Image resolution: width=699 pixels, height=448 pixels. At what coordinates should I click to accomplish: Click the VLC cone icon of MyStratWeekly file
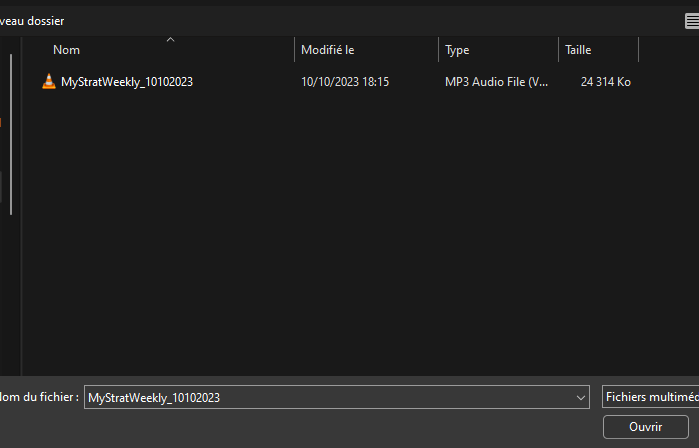pos(49,82)
